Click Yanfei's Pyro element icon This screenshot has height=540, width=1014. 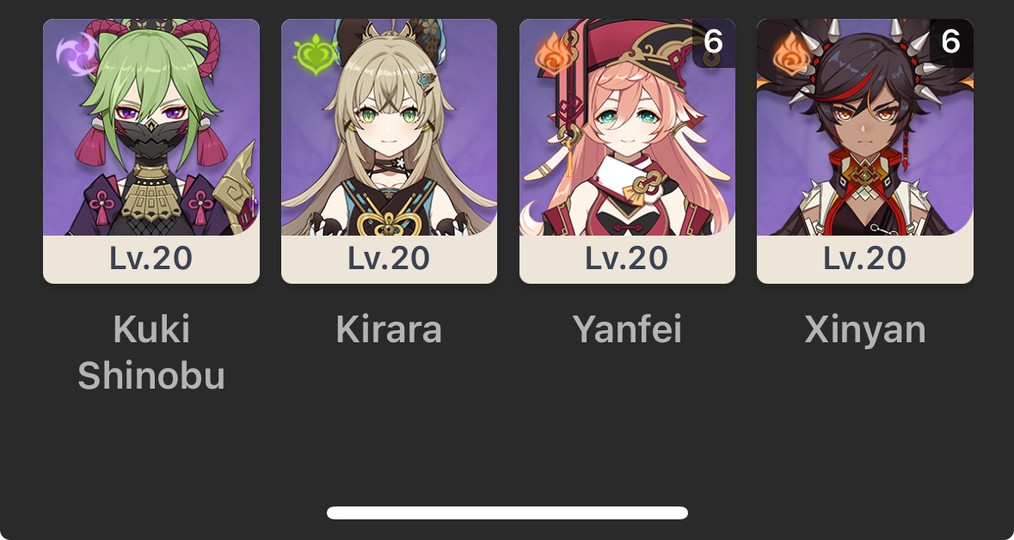pyautogui.click(x=554, y=53)
